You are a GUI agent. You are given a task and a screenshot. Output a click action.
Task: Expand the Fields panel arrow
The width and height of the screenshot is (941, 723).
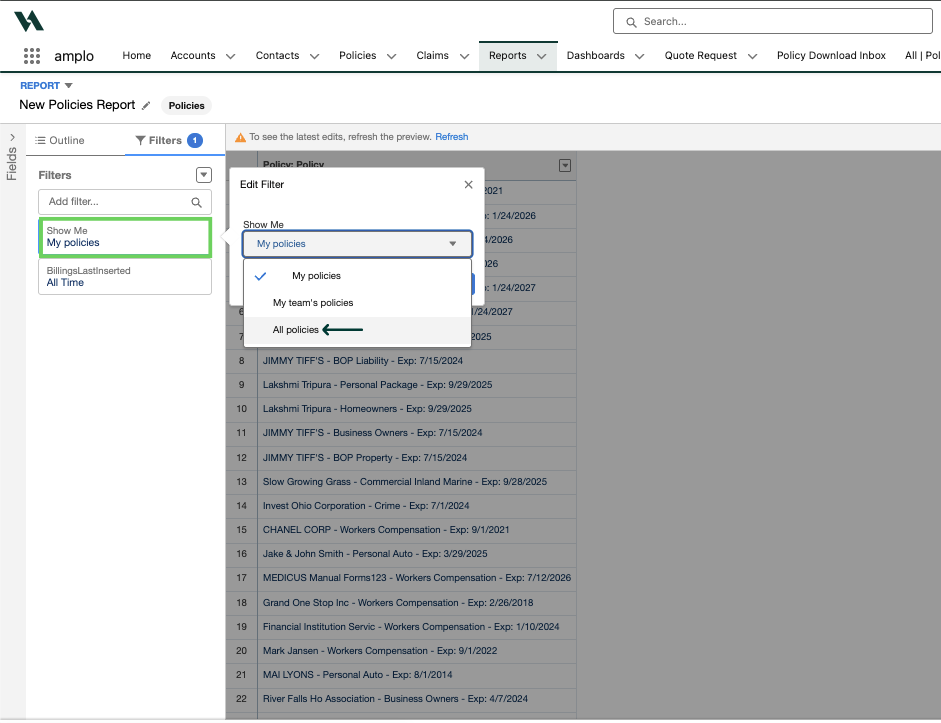click(13, 137)
